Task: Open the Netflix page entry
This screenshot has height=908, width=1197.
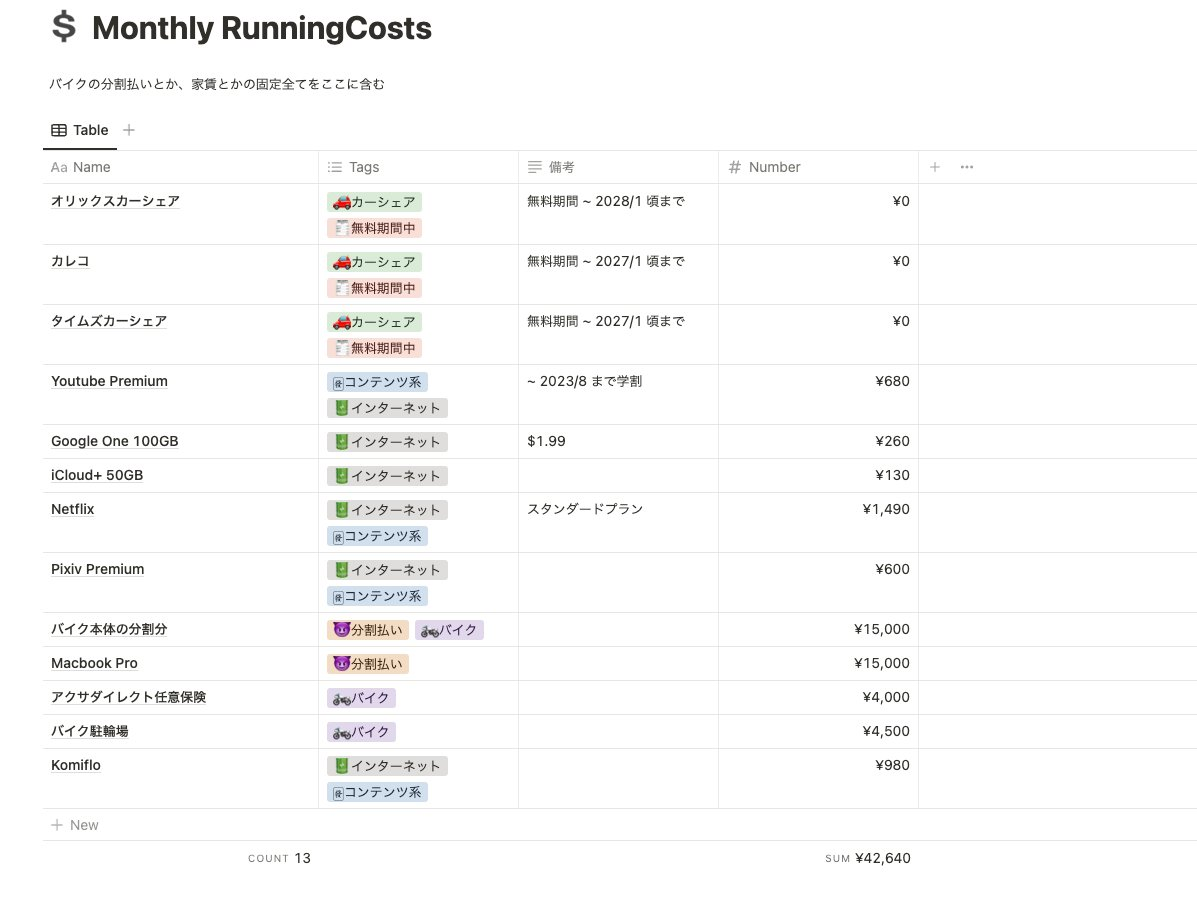Action: pyautogui.click(x=73, y=509)
